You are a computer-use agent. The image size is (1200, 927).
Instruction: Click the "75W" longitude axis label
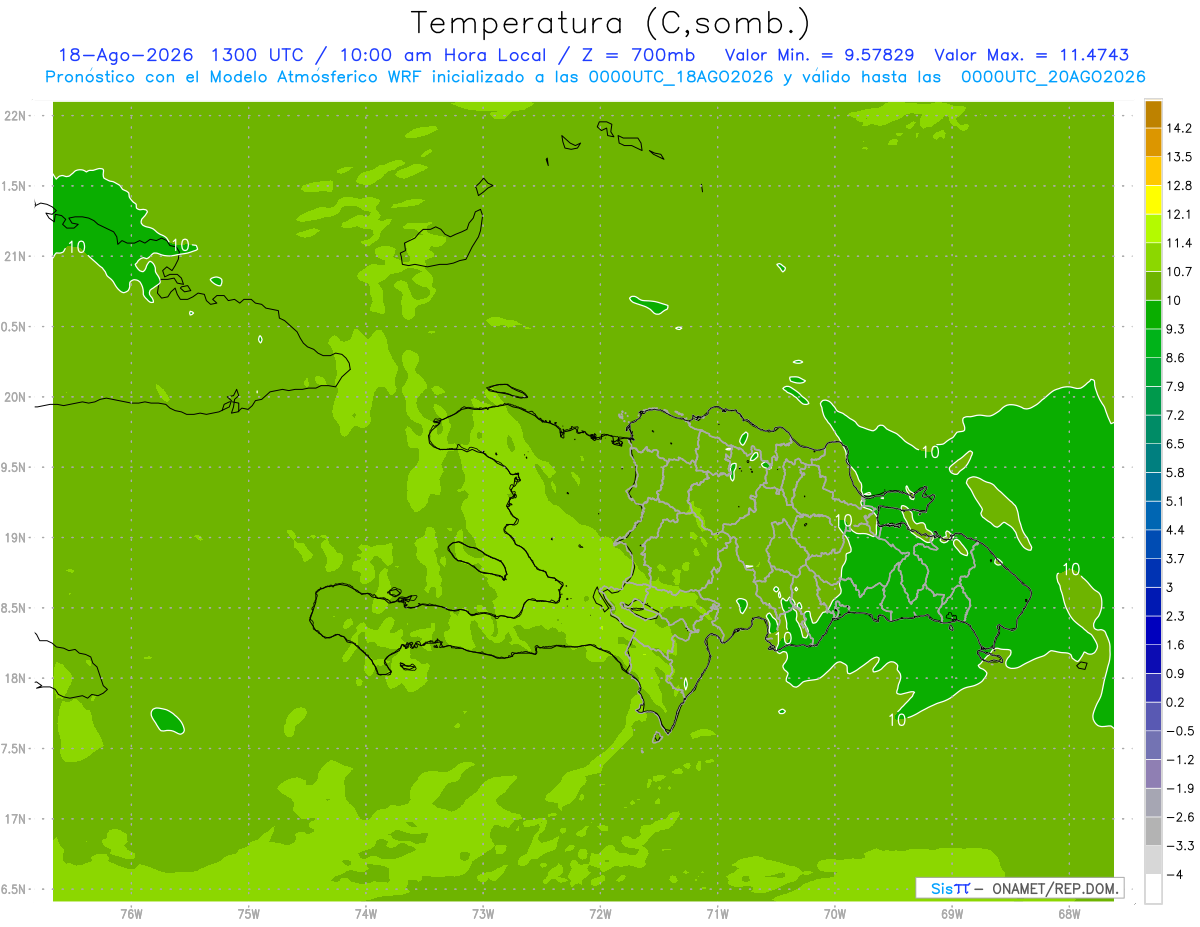coord(248,914)
